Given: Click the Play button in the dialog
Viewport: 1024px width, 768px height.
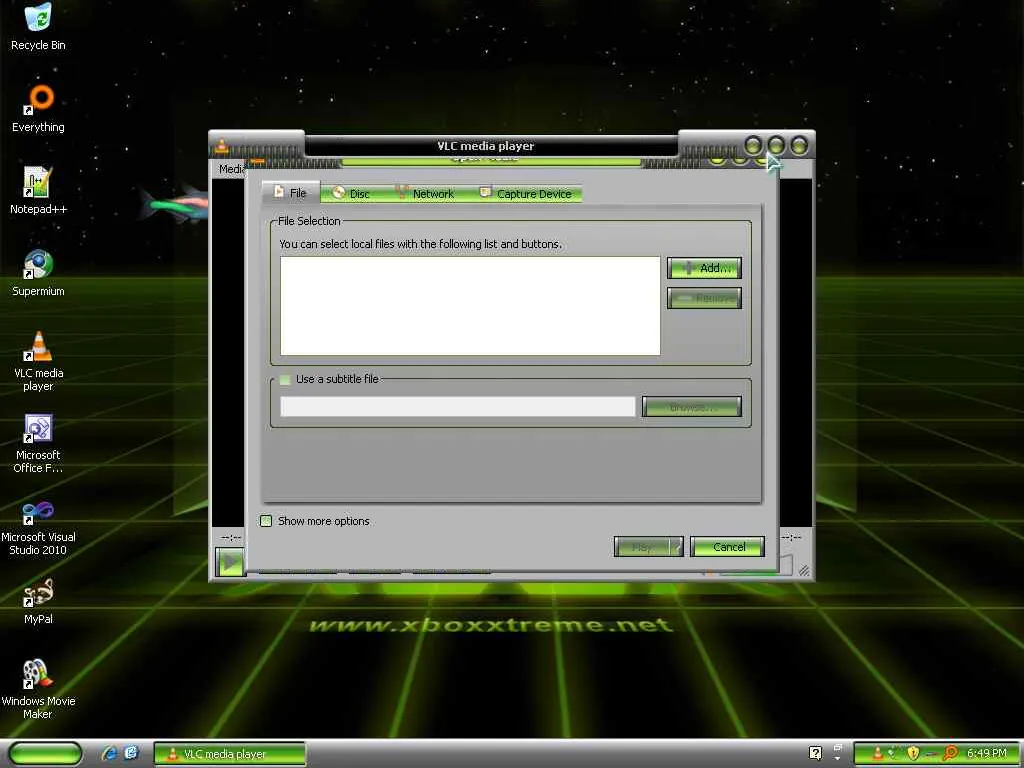Looking at the screenshot, I should coord(642,547).
